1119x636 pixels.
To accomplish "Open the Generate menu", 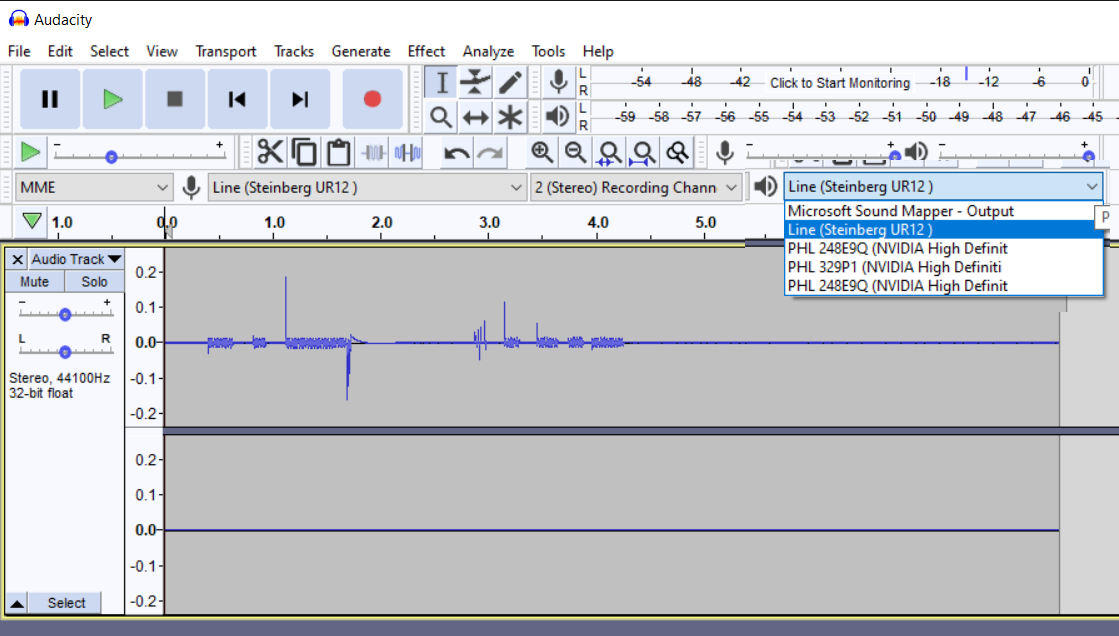I will [x=360, y=51].
